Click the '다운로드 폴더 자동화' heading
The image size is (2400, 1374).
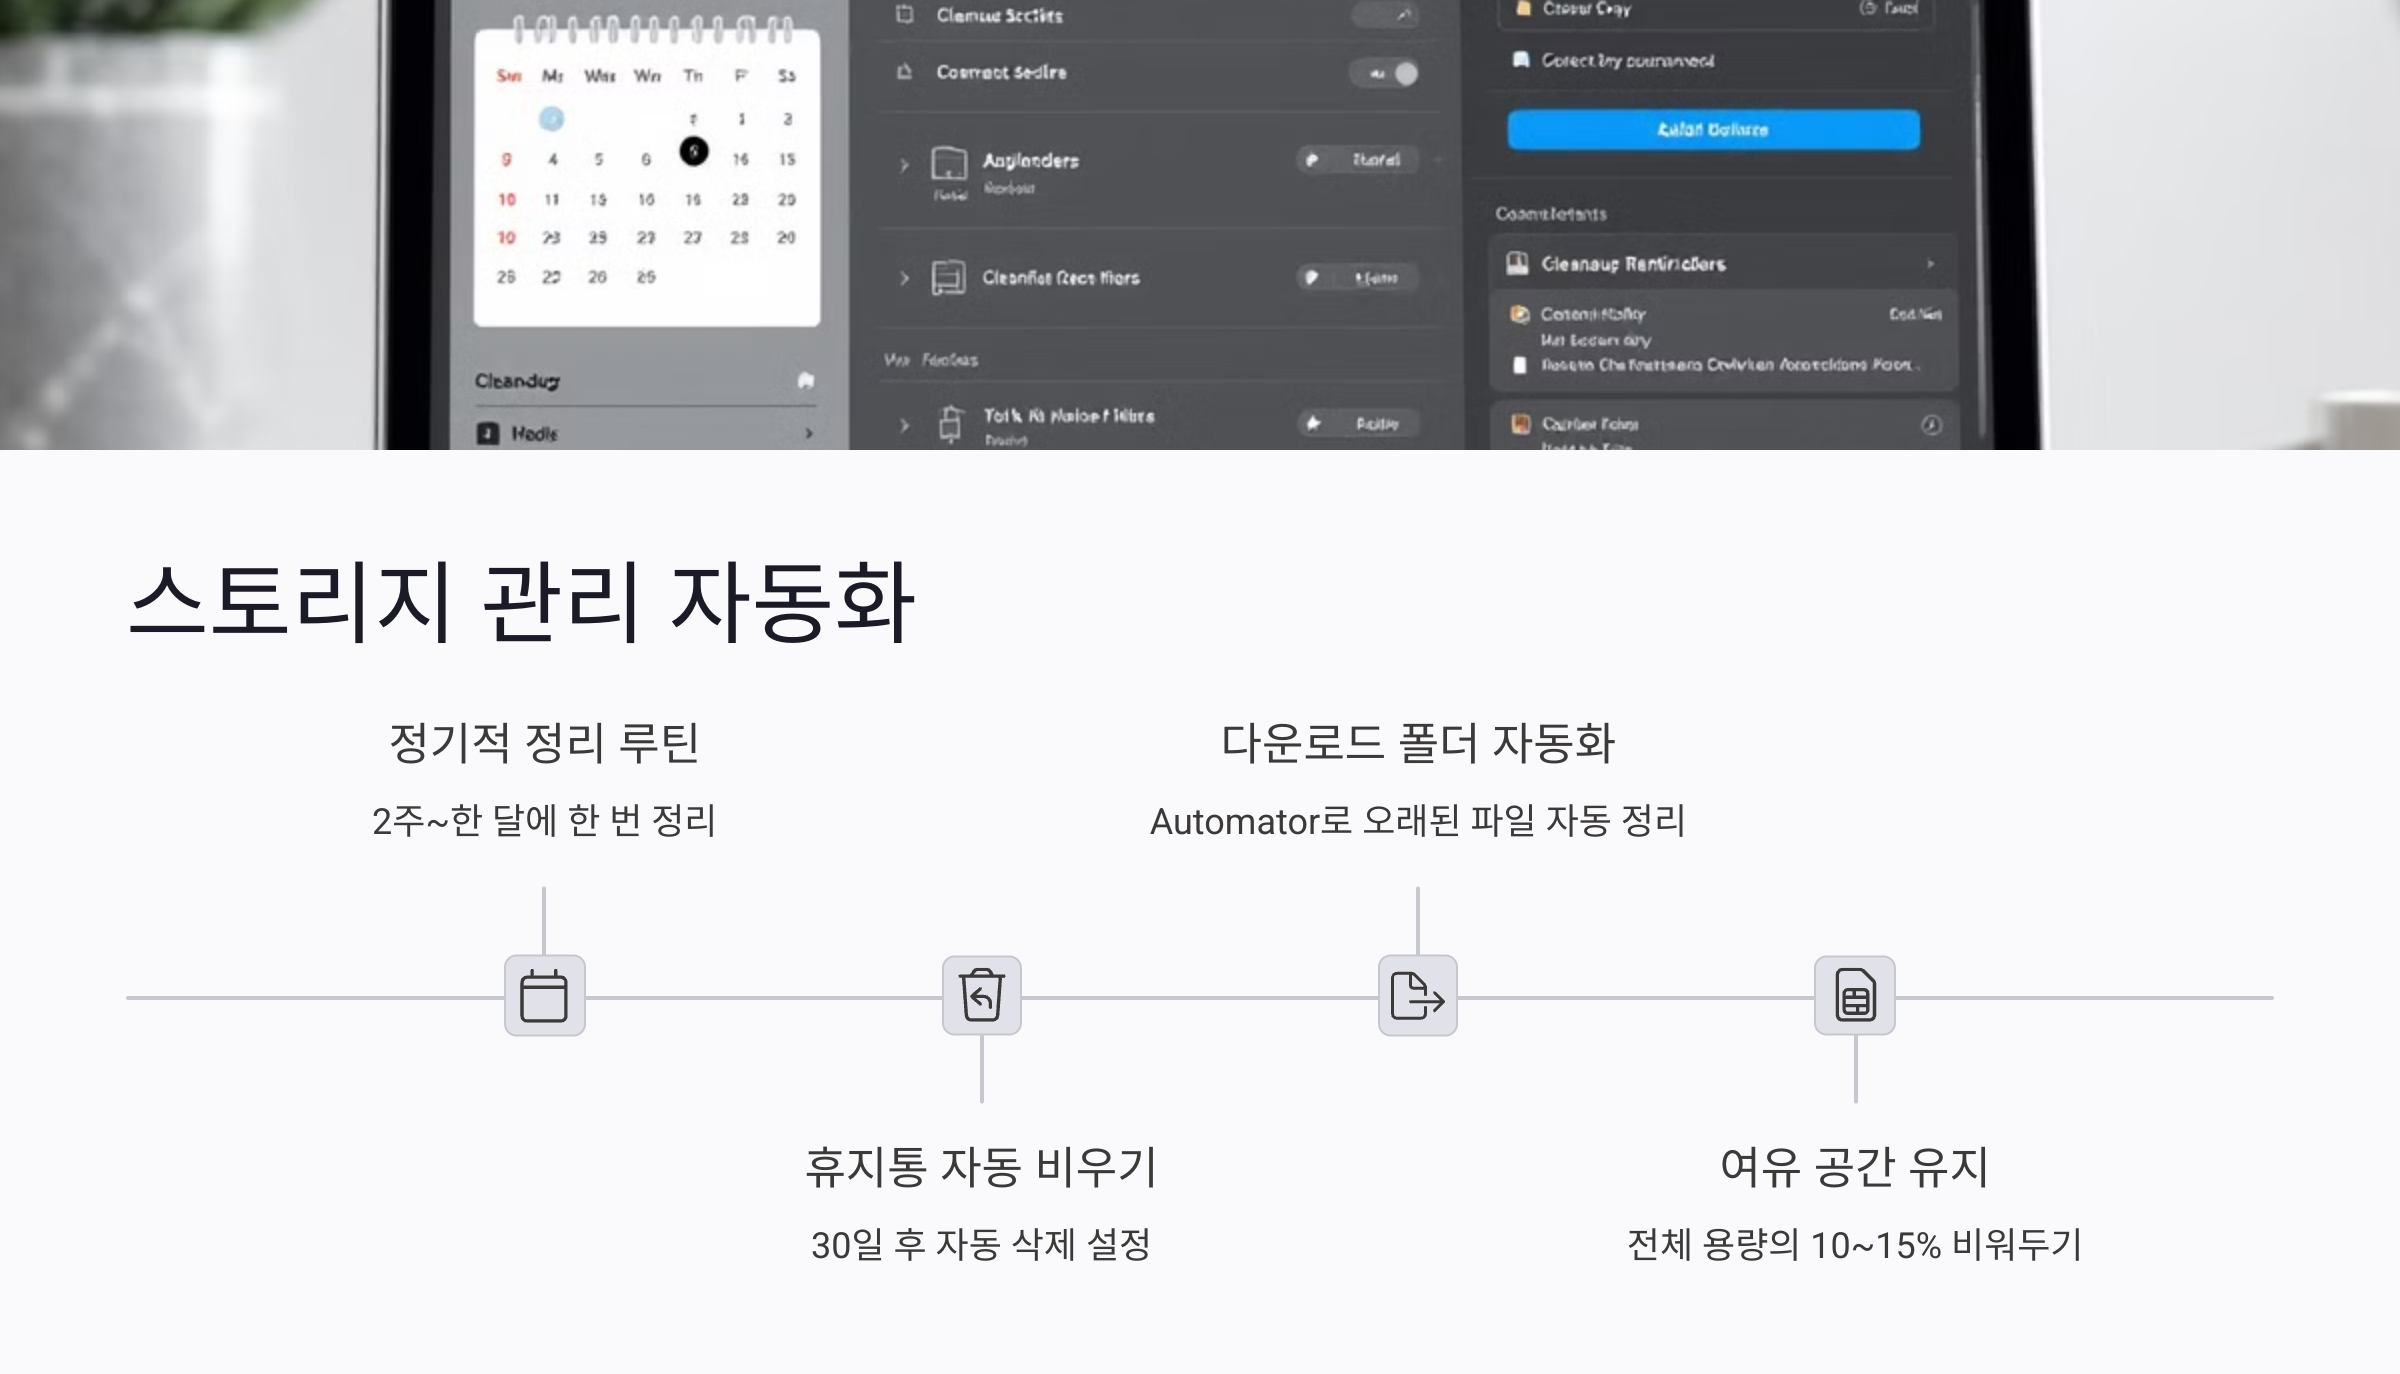click(1417, 743)
